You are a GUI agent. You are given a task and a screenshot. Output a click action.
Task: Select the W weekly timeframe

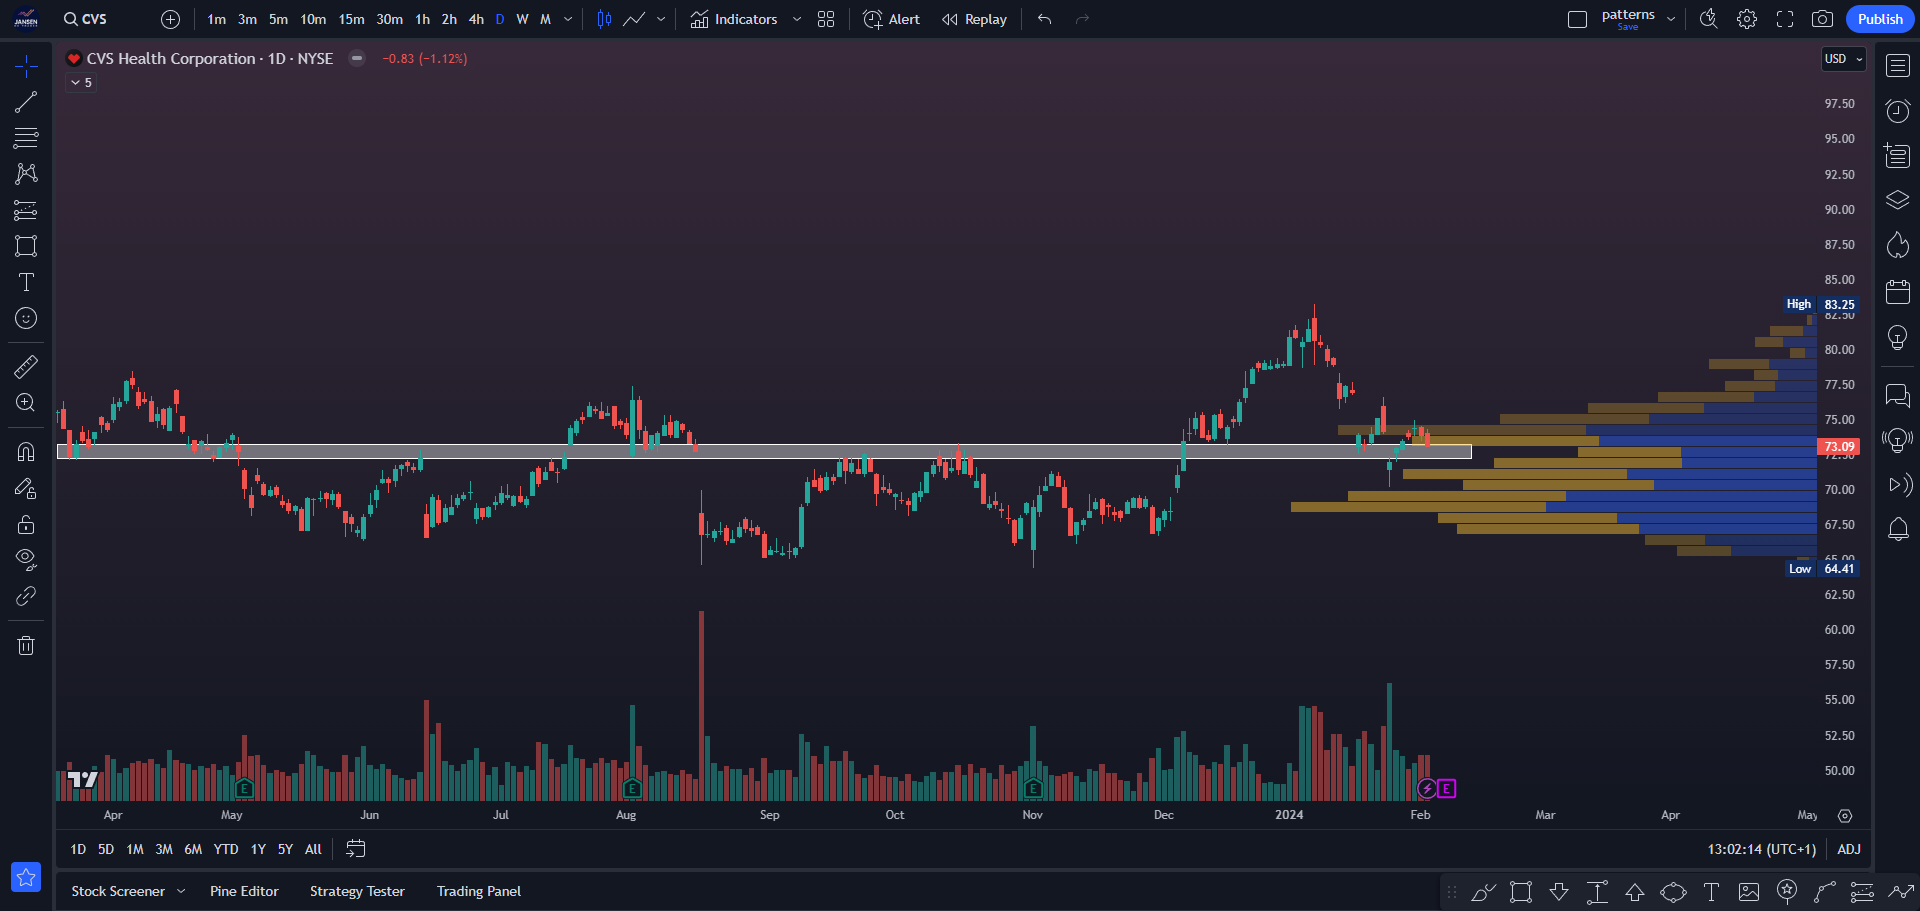[x=522, y=19]
